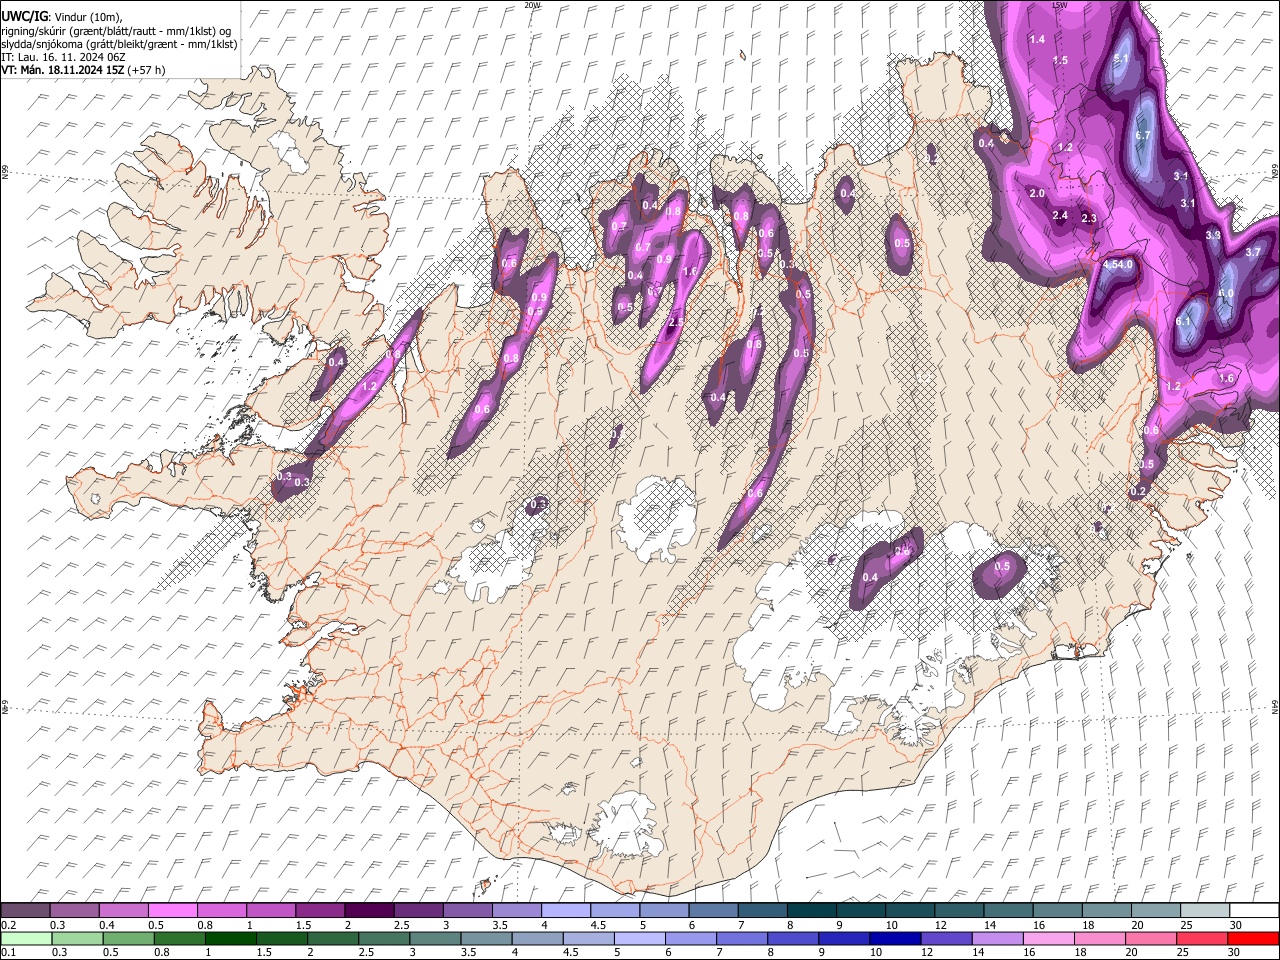This screenshot has height=960, width=1280.
Task: Click the '2.0' precipitation value in the northeast
Action: (x=1037, y=193)
